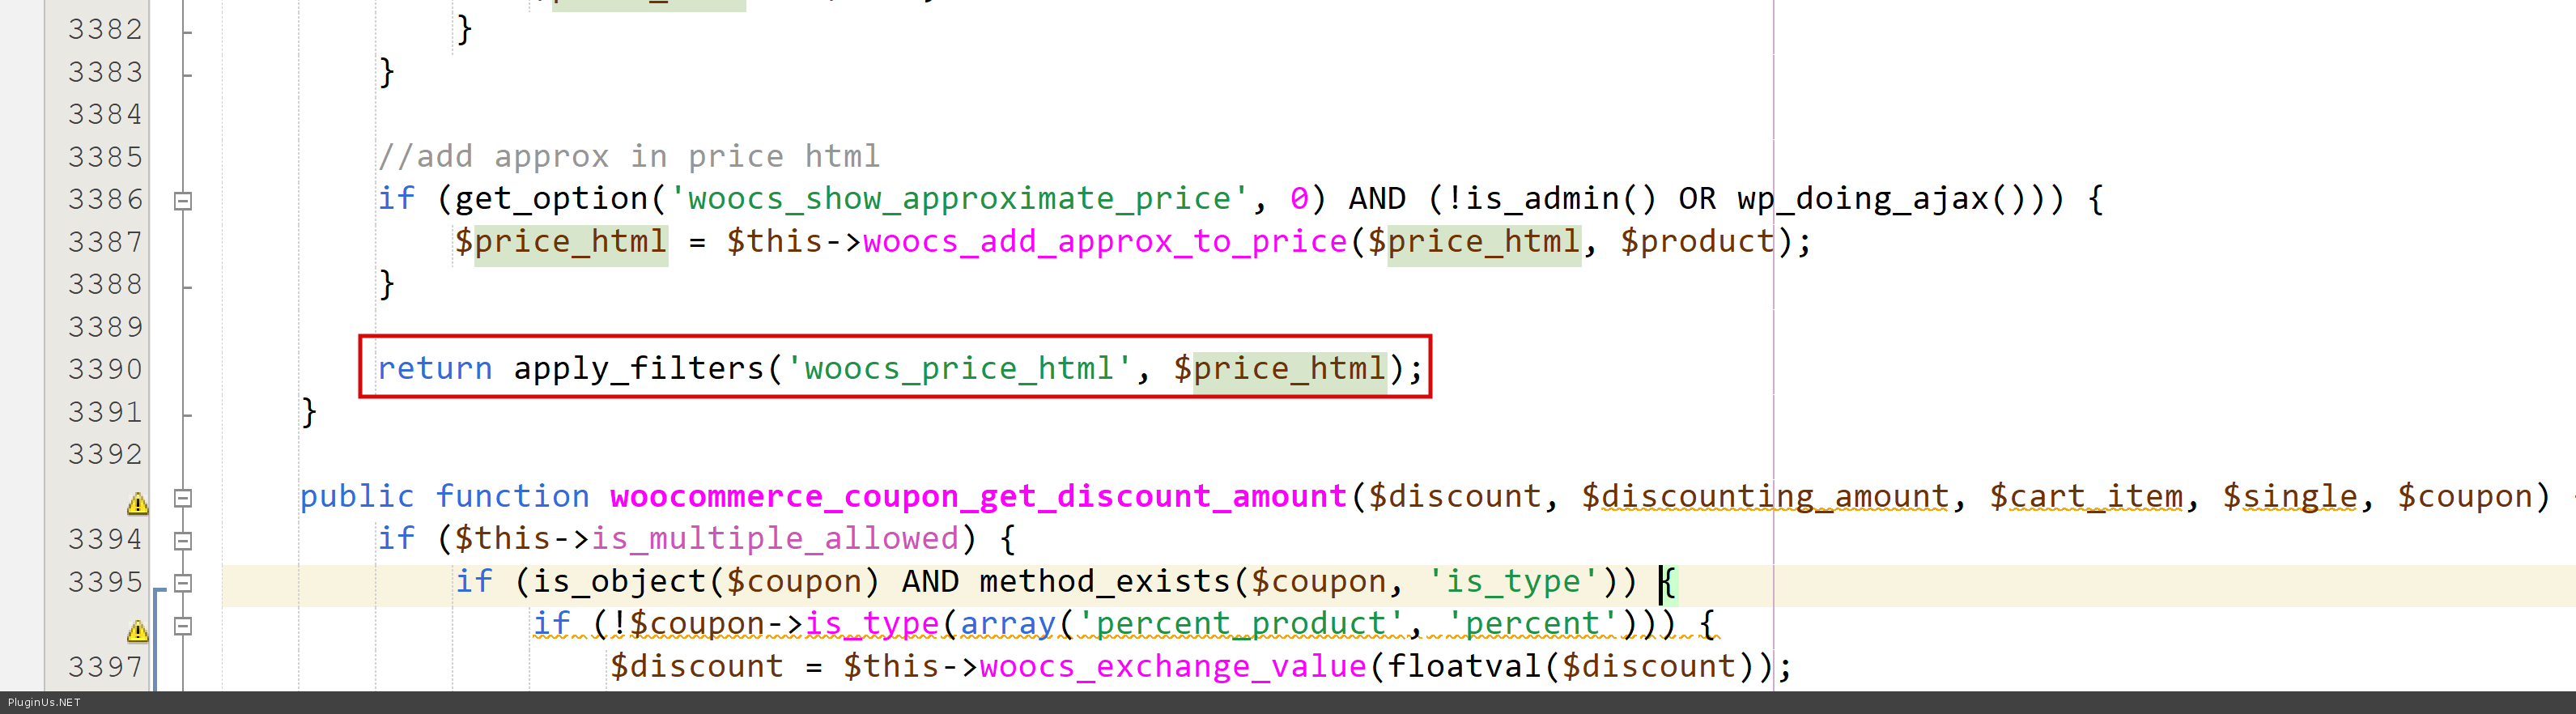Click line number 3390 in the gutter
The image size is (2576, 714).
105,369
